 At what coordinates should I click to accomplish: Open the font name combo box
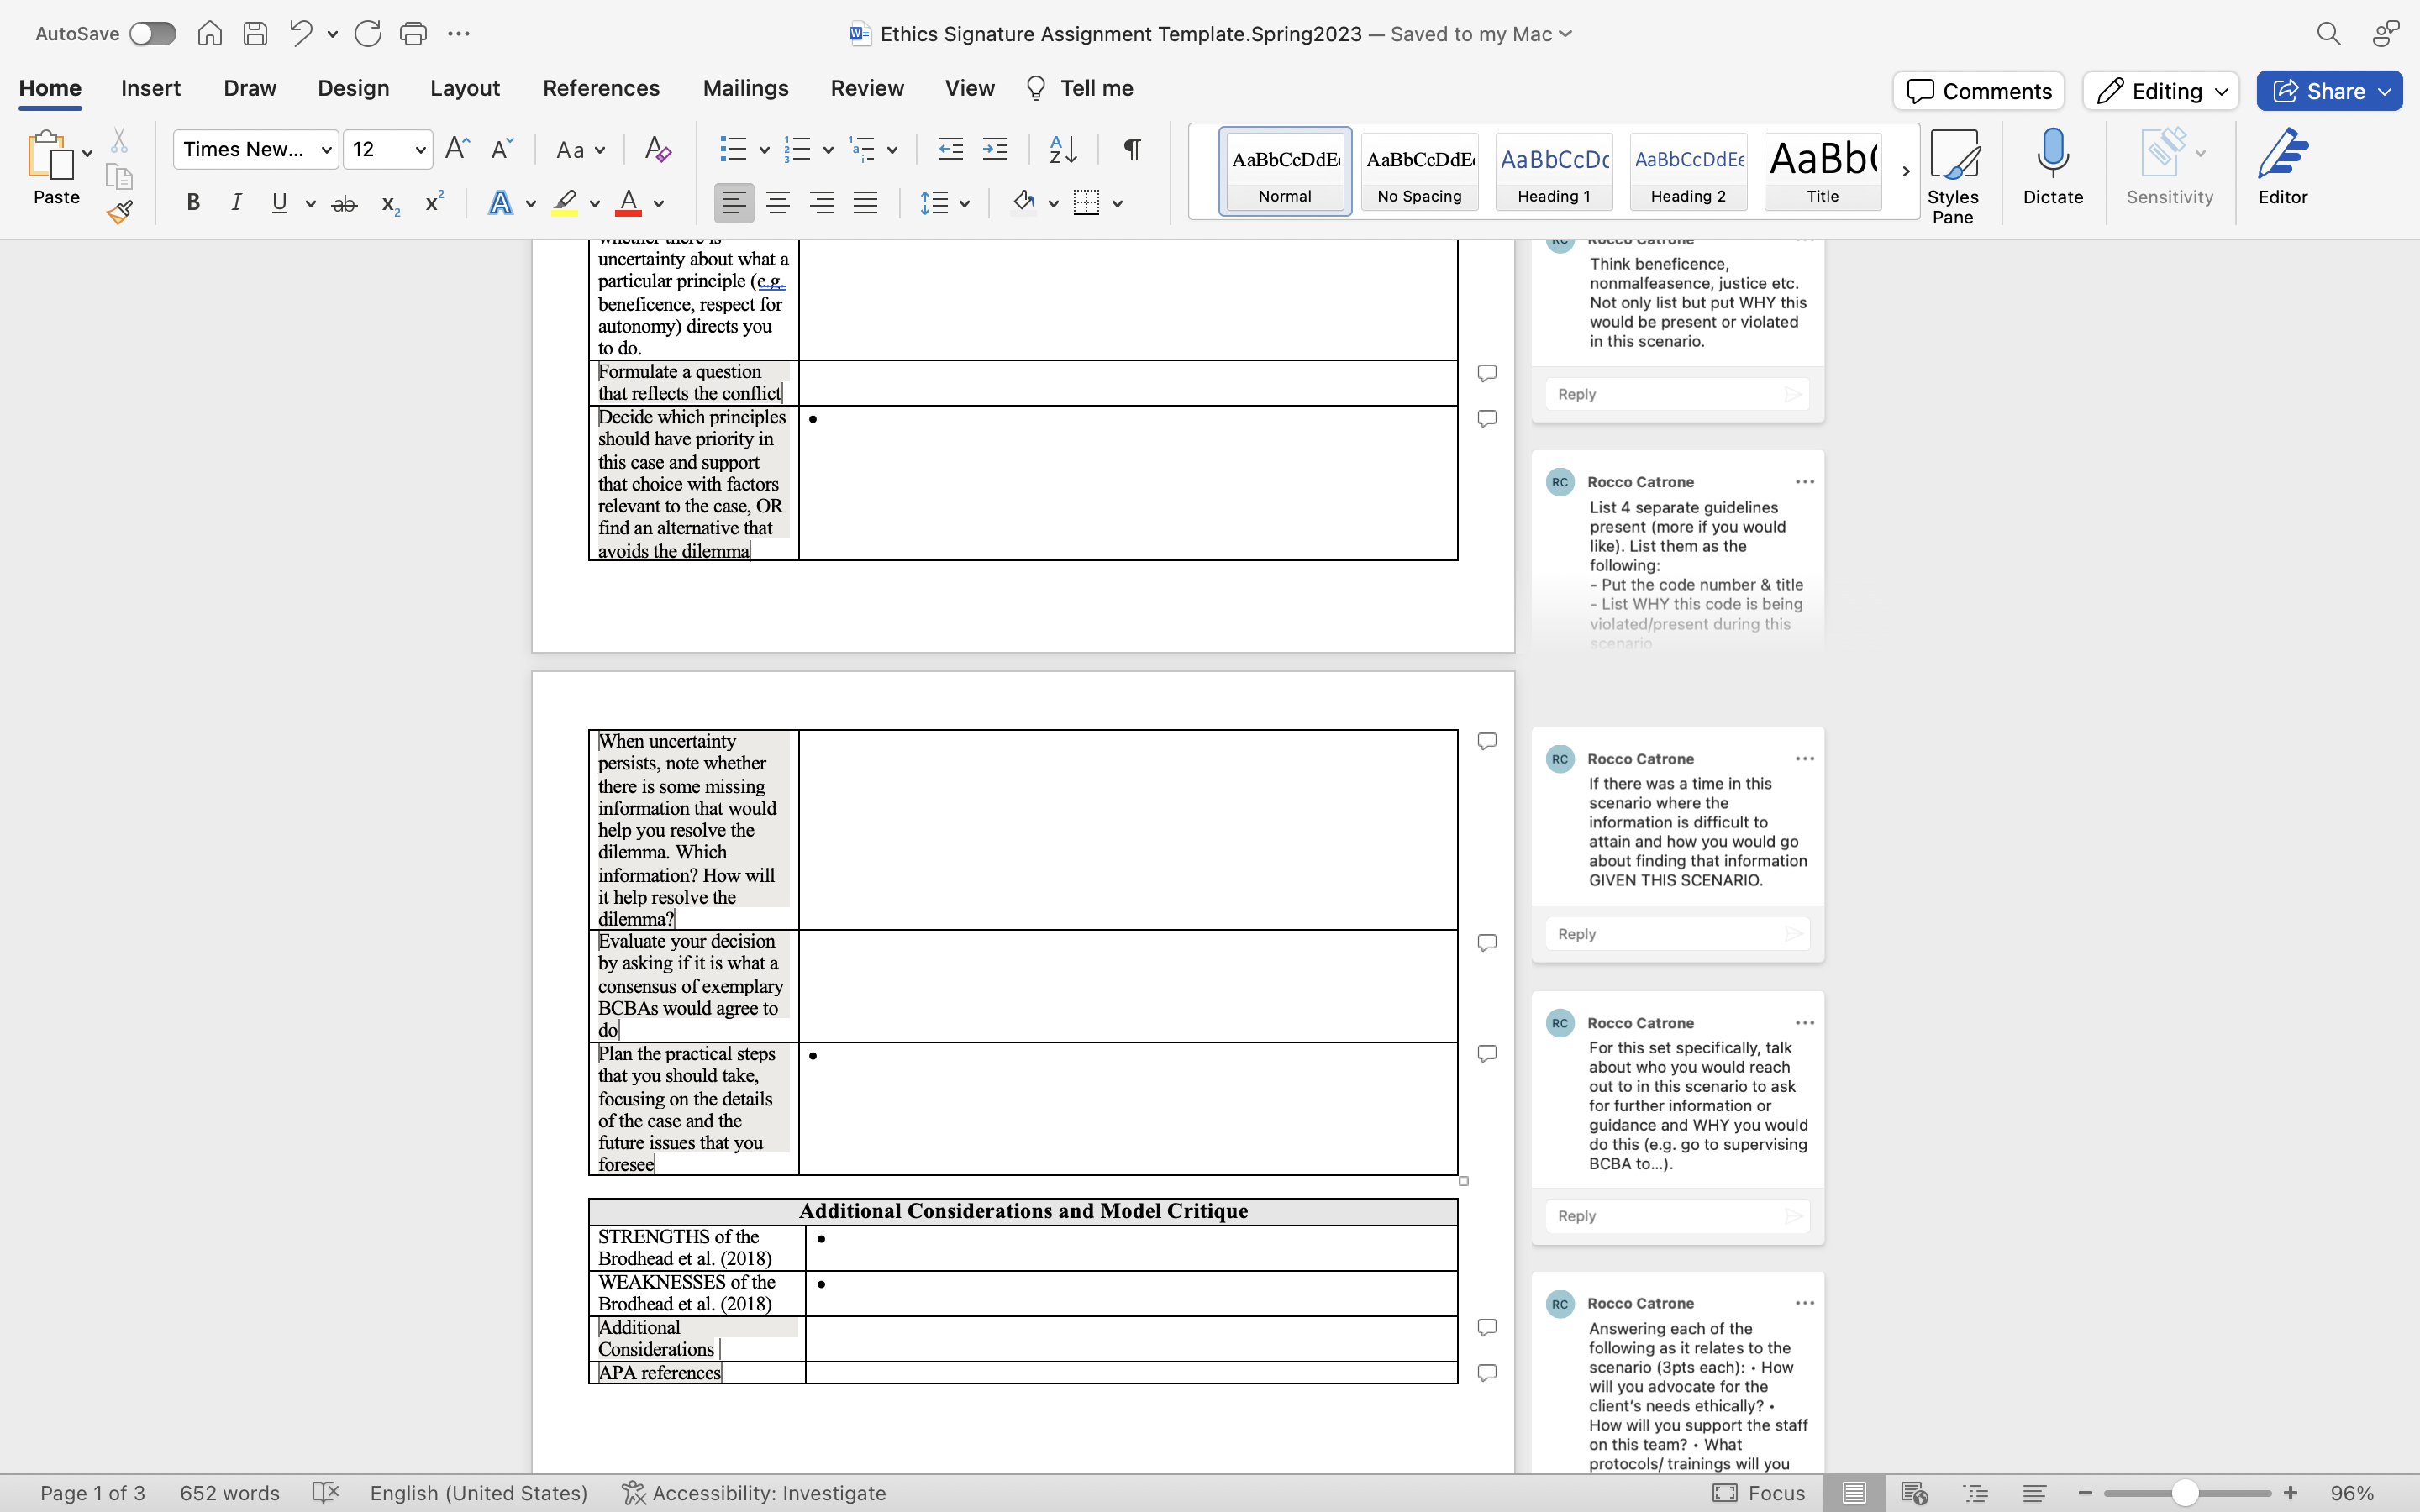point(256,149)
